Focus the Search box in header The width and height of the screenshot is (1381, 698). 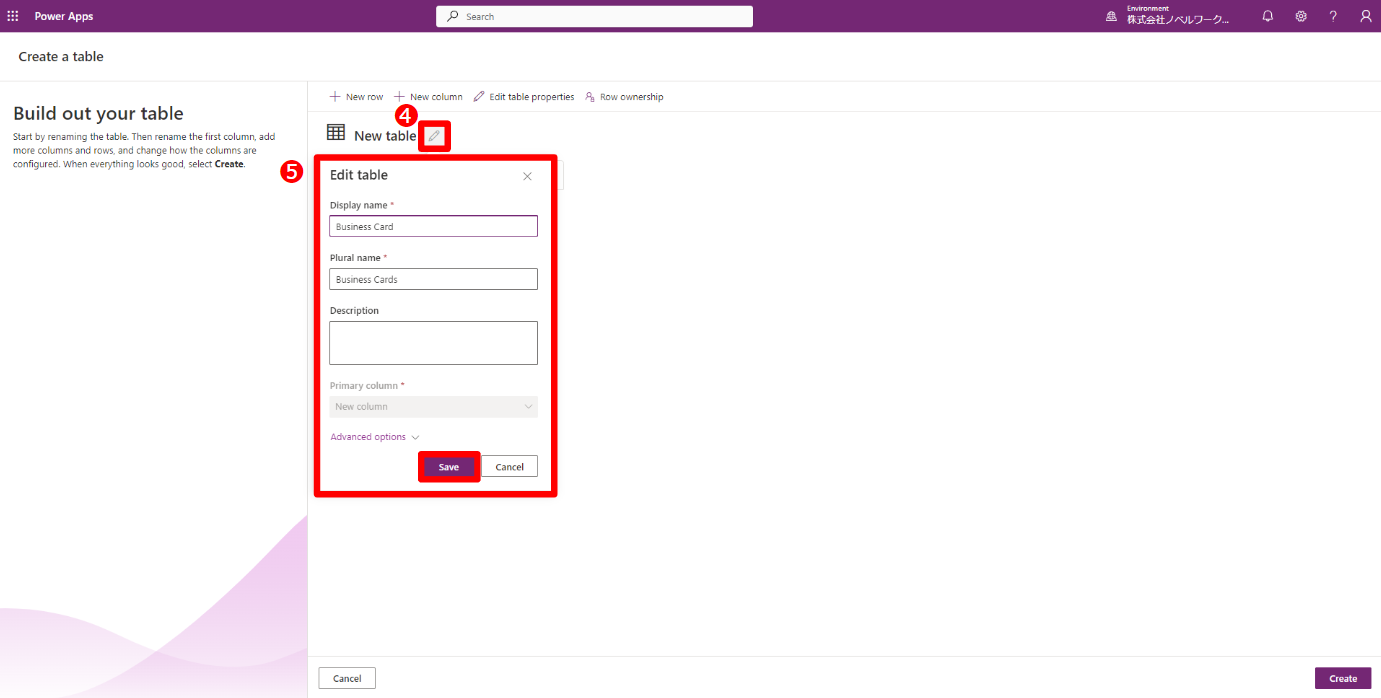(x=594, y=16)
